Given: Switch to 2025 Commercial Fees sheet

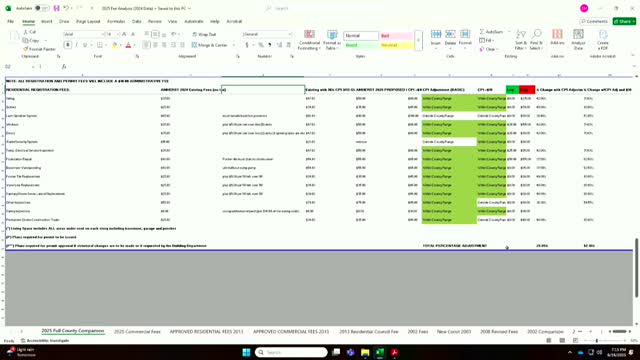Looking at the screenshot, I should pyautogui.click(x=137, y=331).
